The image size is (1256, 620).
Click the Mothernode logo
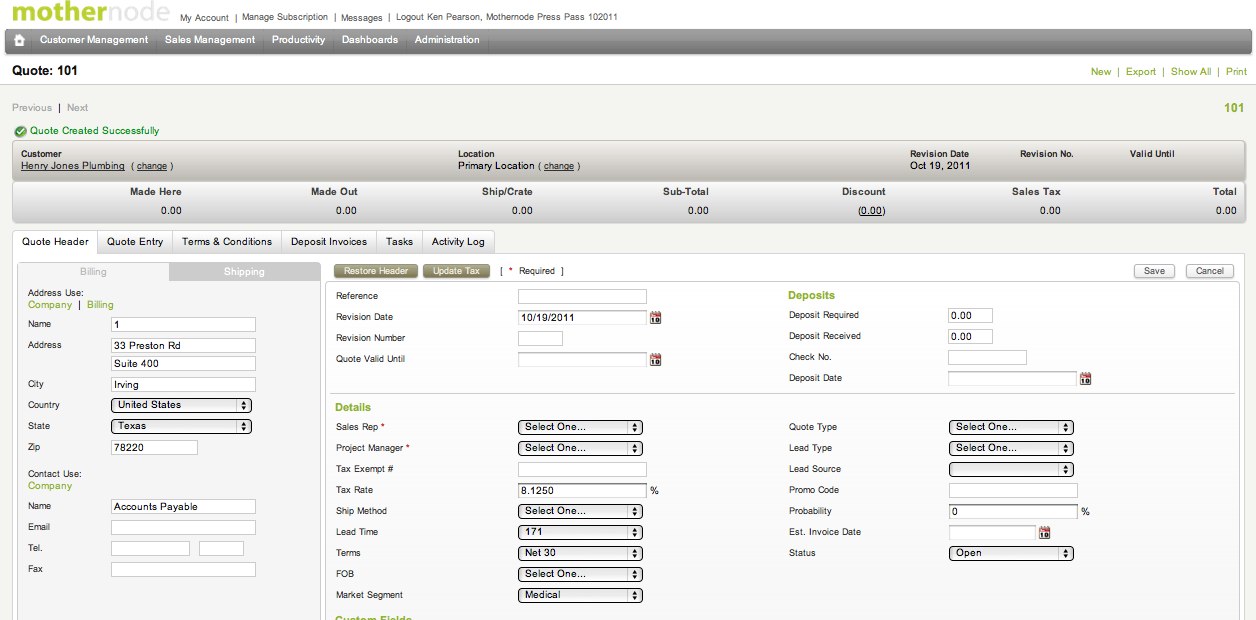coord(88,14)
